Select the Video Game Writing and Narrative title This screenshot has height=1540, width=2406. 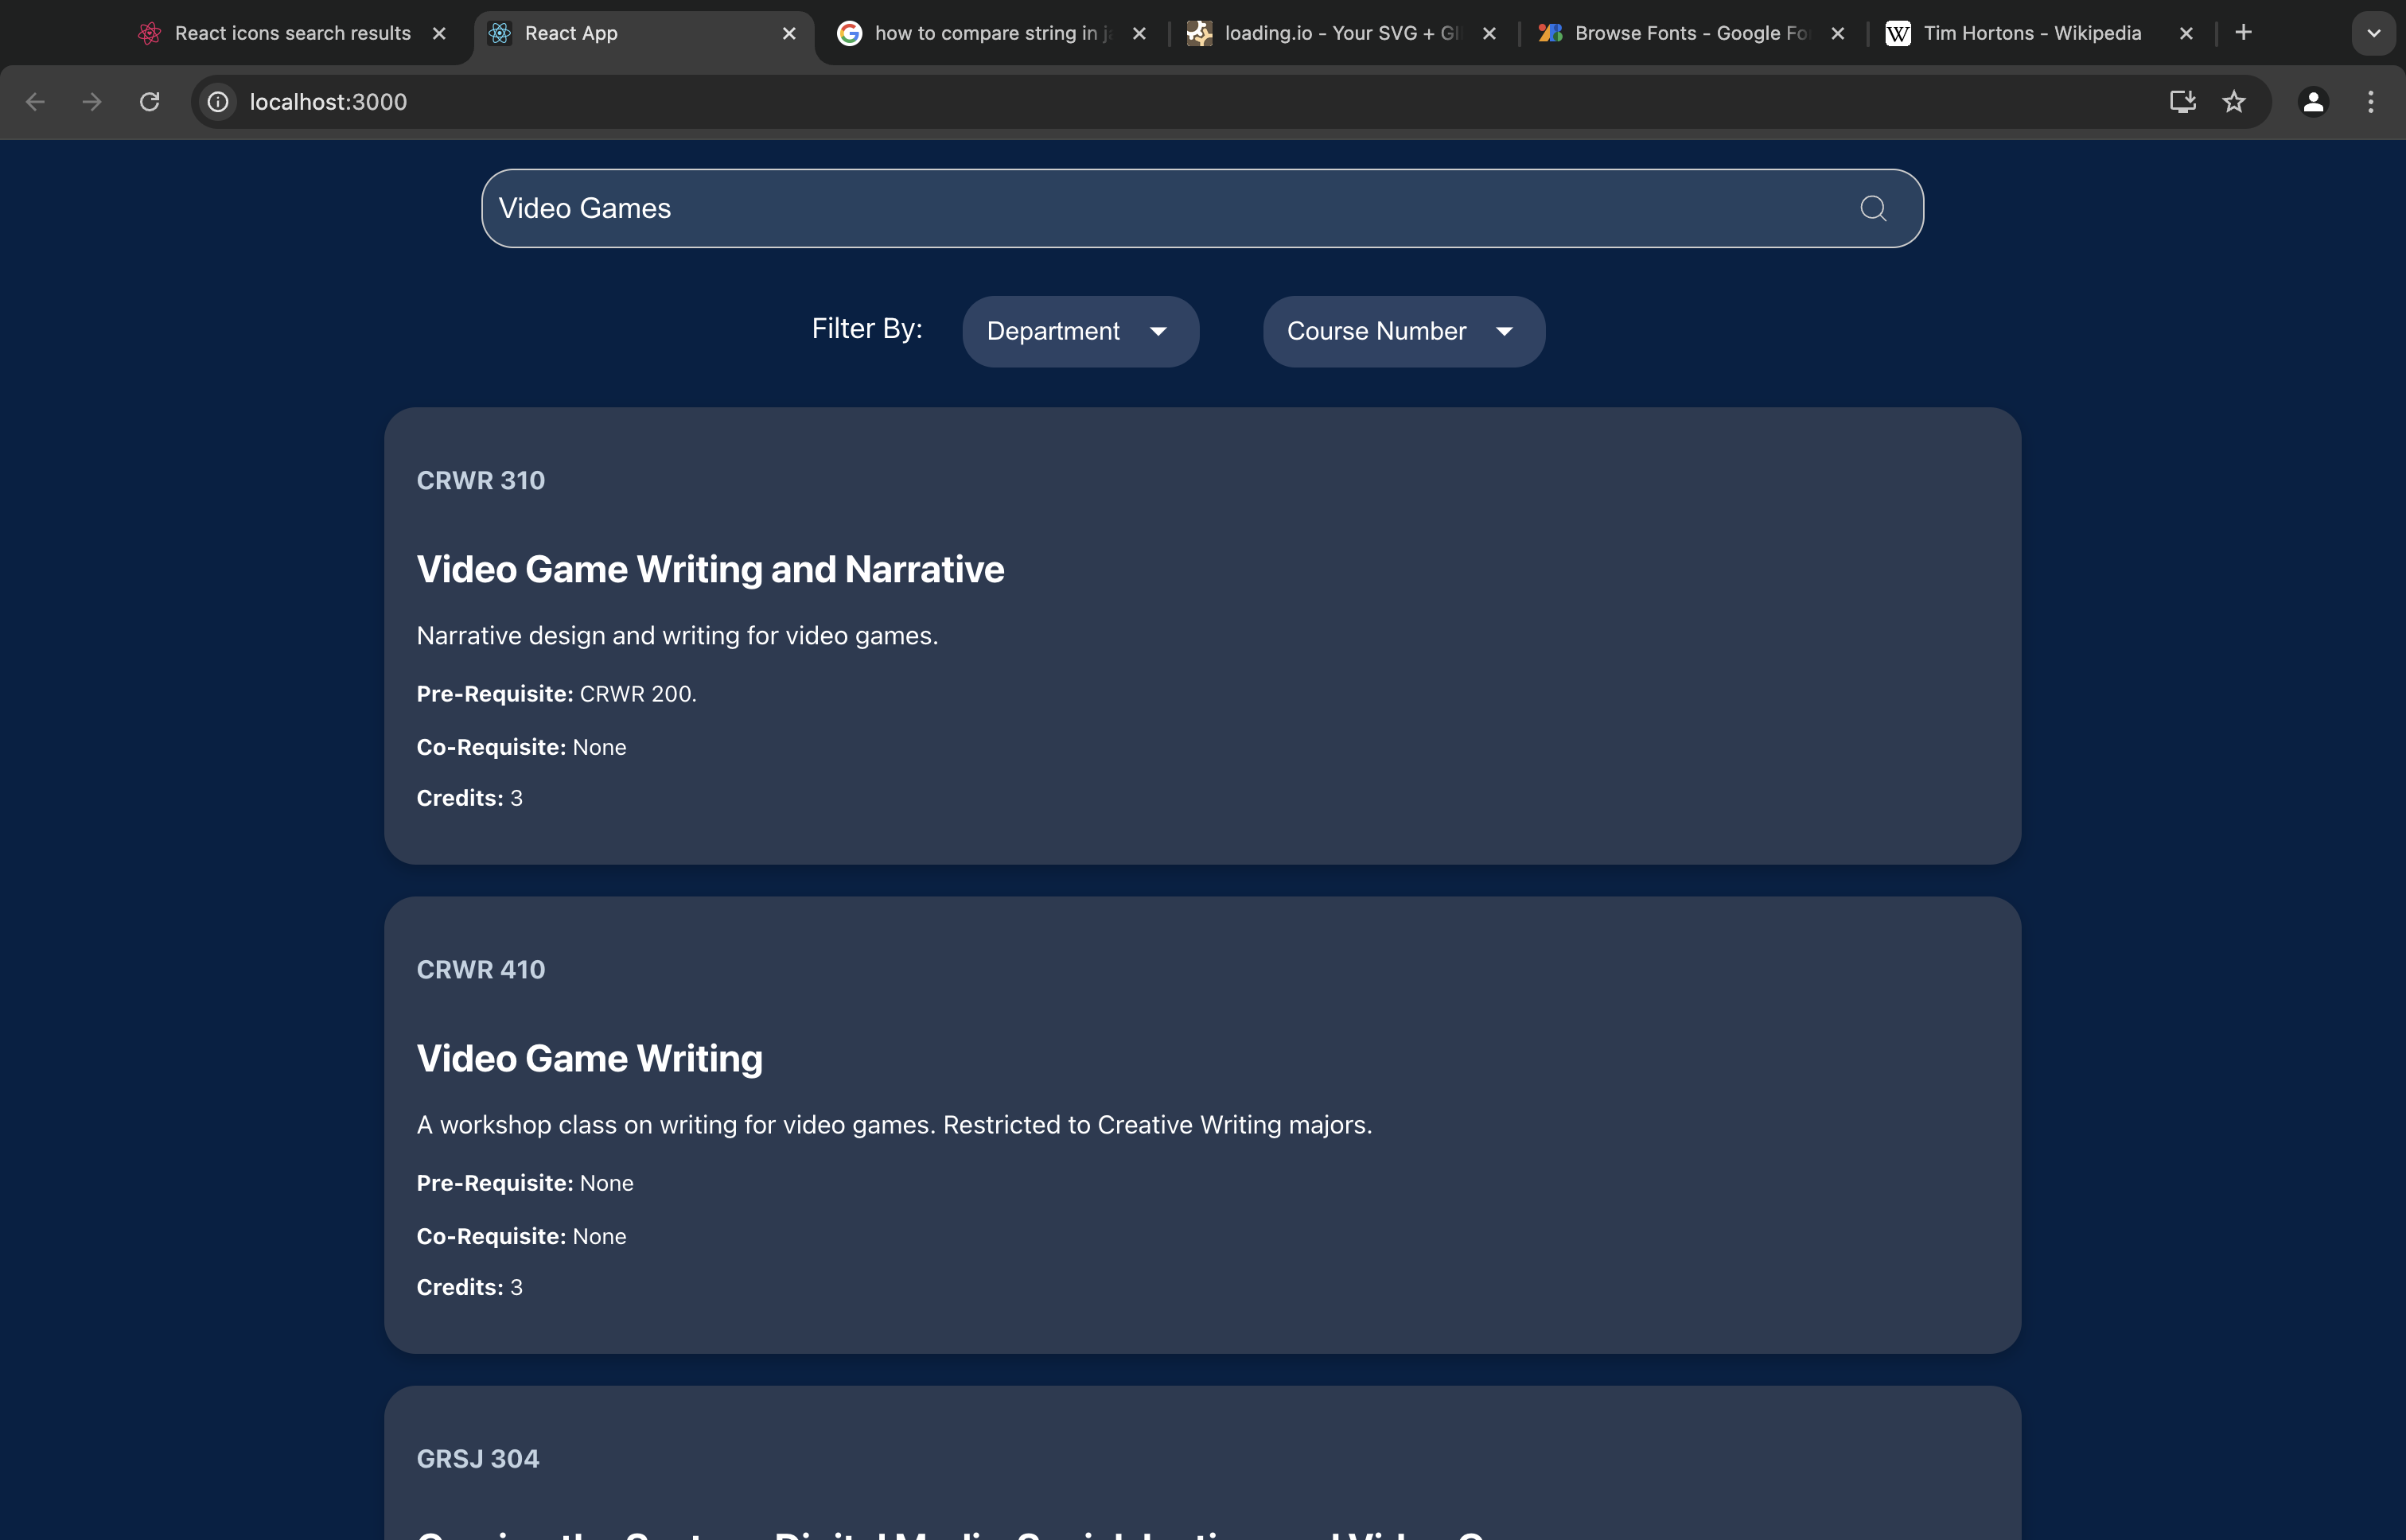(x=710, y=569)
